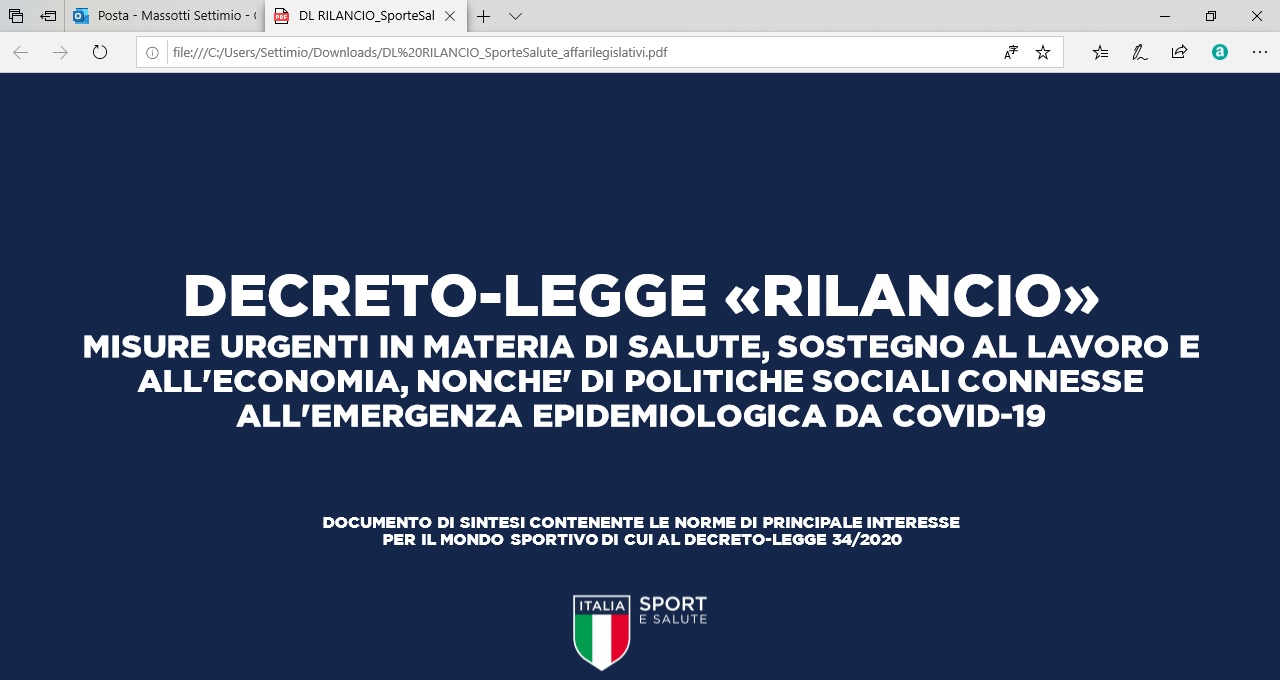Image resolution: width=1280 pixels, height=680 pixels.
Task: Open the Add notes (annotate) pen tool
Action: pyautogui.click(x=1139, y=52)
